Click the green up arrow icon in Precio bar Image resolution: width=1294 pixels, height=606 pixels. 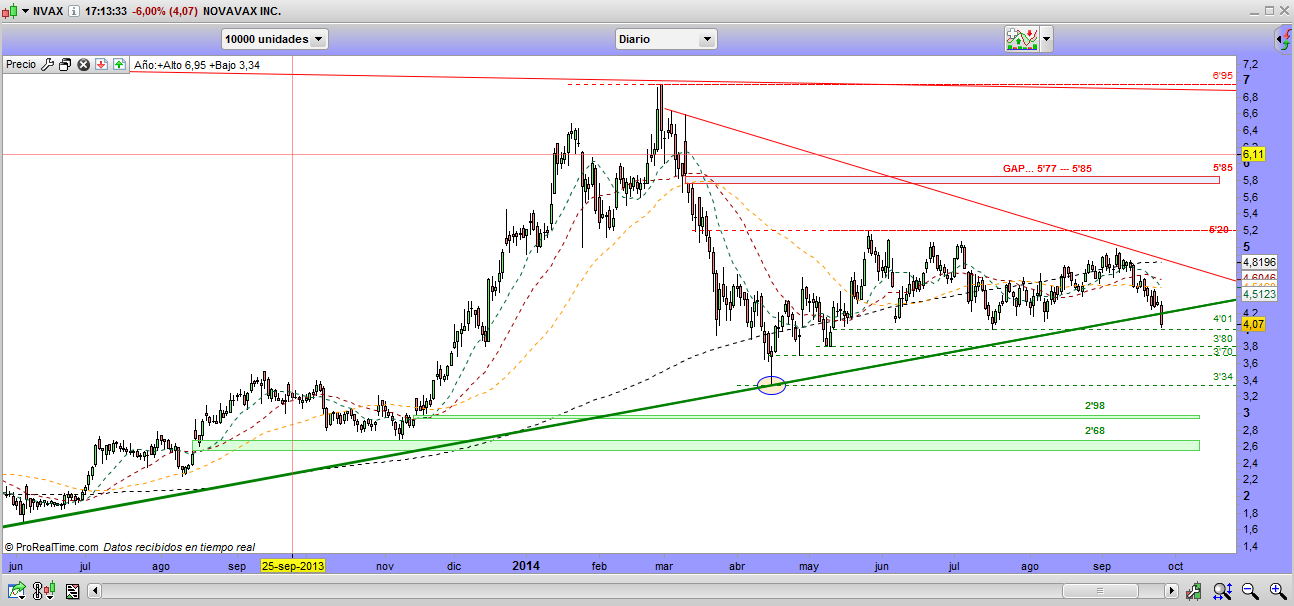[x=119, y=65]
